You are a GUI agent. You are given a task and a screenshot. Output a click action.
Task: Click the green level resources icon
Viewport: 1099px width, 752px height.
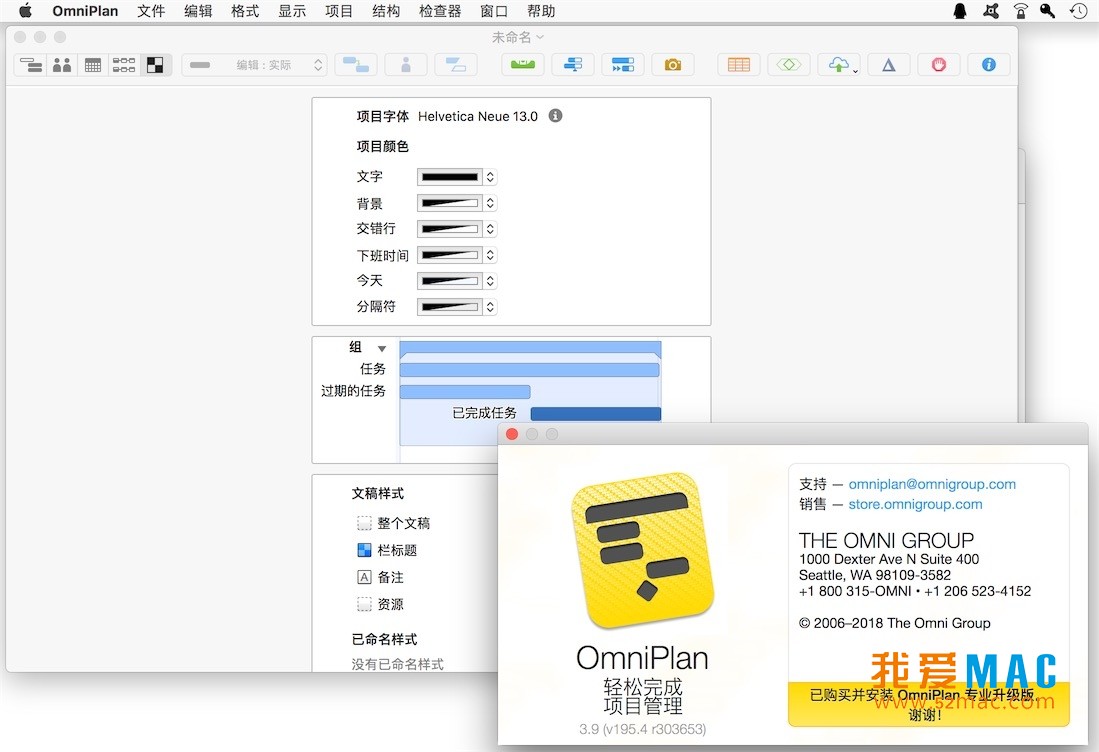click(523, 65)
